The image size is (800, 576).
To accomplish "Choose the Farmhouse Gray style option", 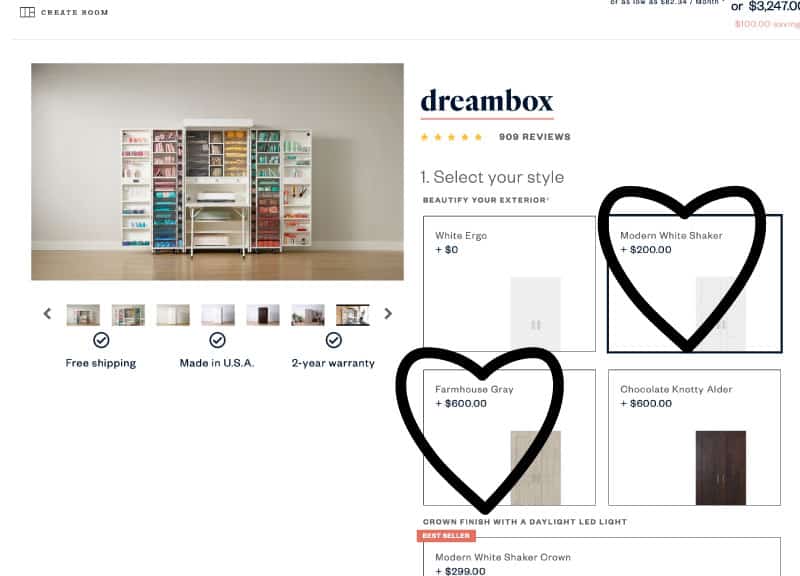I will coord(509,437).
